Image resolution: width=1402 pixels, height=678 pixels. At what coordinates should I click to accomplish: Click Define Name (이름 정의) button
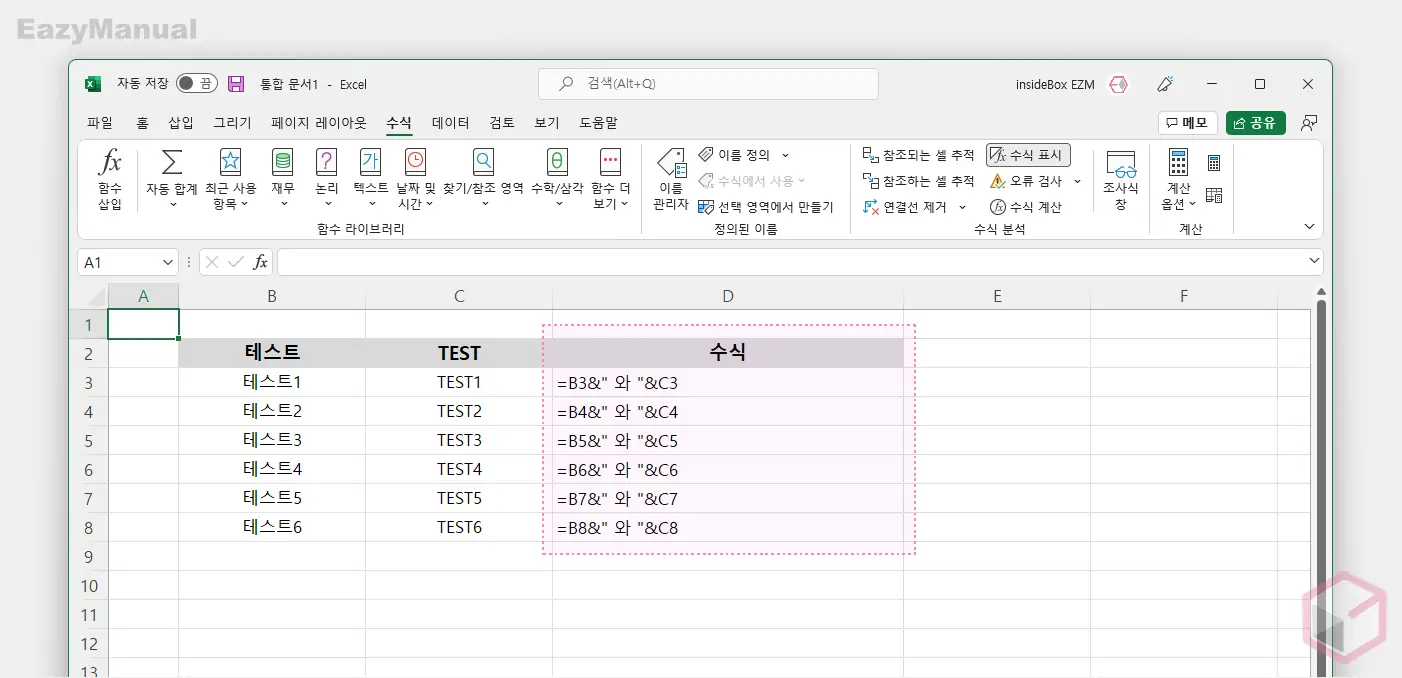point(735,155)
